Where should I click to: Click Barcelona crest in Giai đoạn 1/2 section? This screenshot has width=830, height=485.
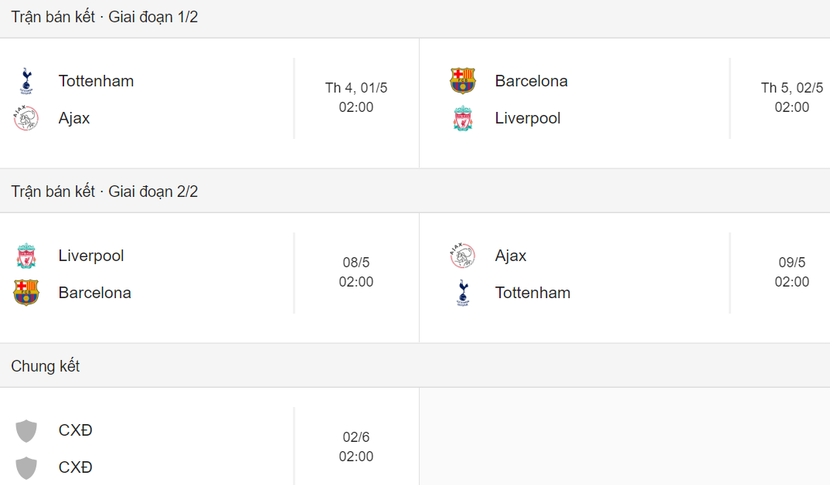coord(462,81)
